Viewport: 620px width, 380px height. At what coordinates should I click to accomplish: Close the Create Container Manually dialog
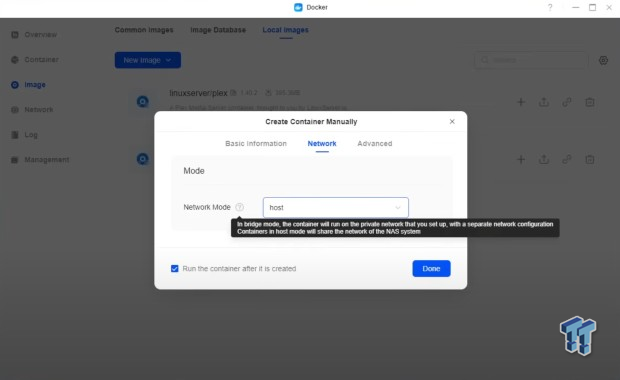452,121
